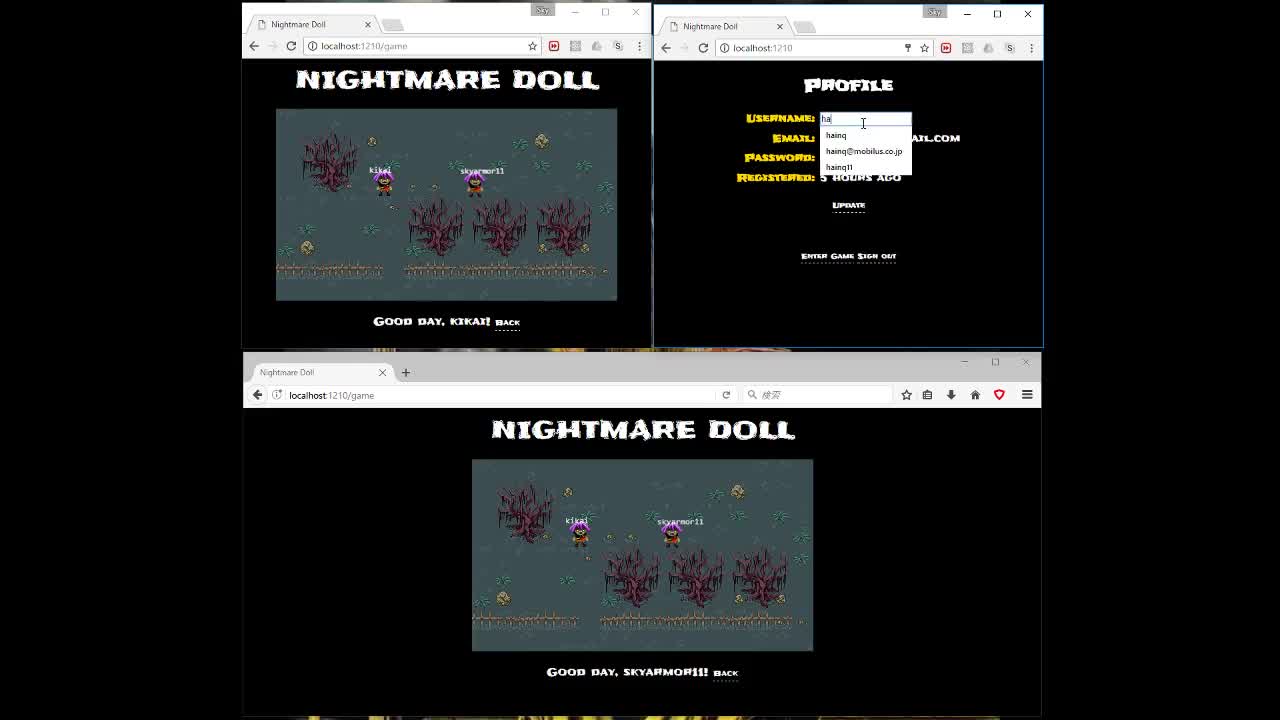Open the reading list clipboard icon
1280x720 pixels.
pyautogui.click(x=927, y=394)
